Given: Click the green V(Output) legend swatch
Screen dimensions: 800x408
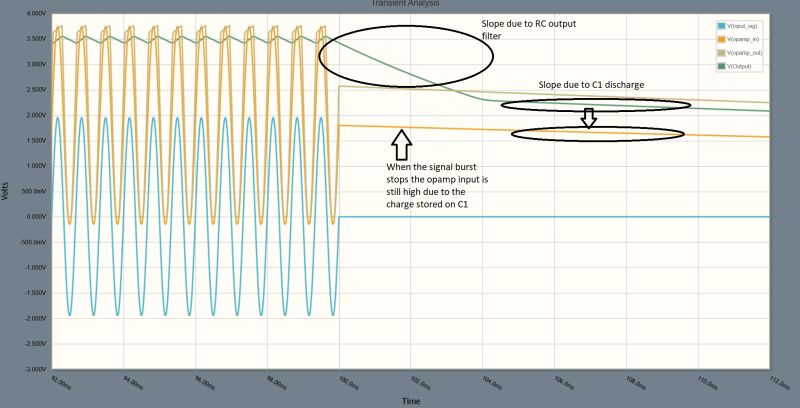Looking at the screenshot, I should tap(721, 66).
